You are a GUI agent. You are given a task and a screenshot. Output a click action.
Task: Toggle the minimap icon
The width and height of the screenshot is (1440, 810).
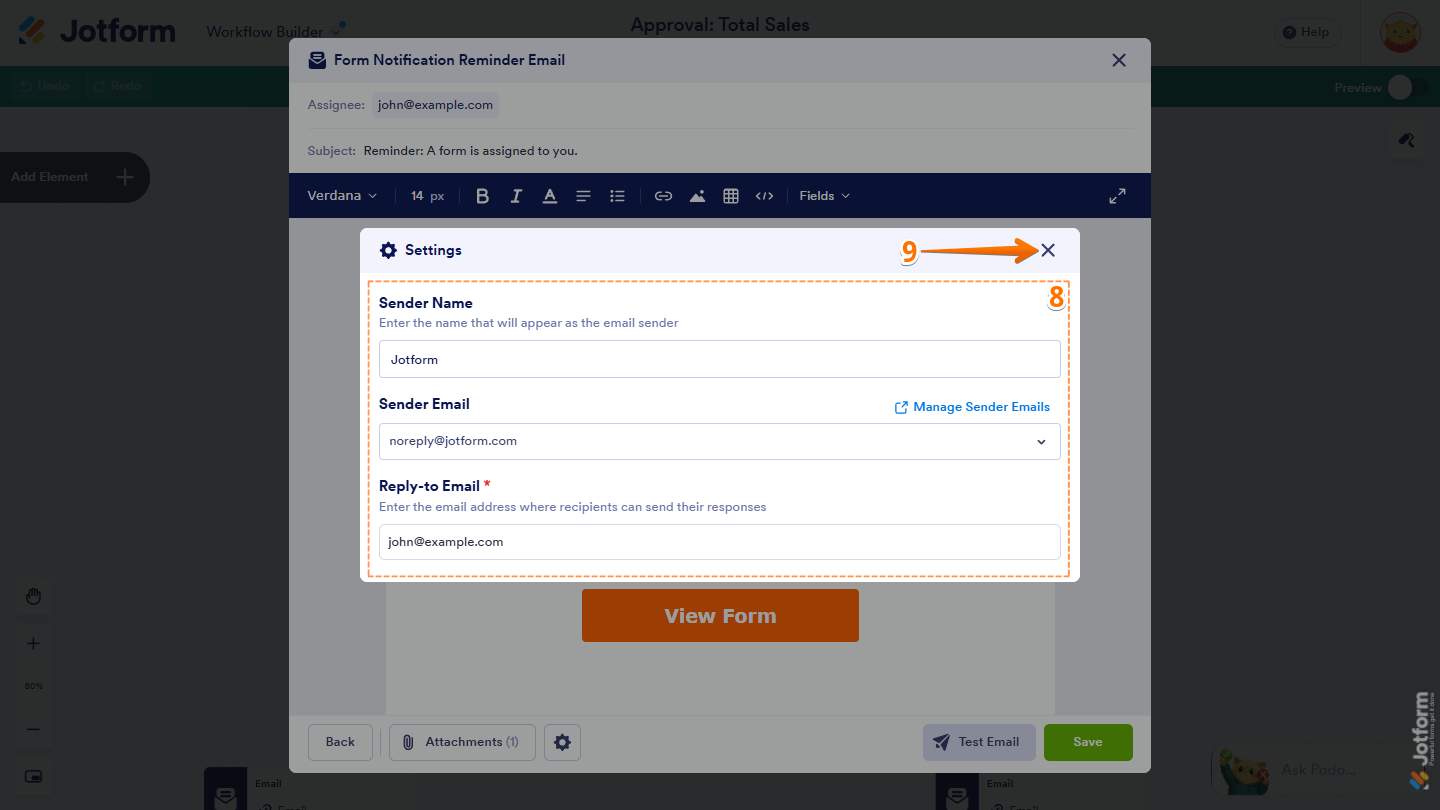pos(33,776)
